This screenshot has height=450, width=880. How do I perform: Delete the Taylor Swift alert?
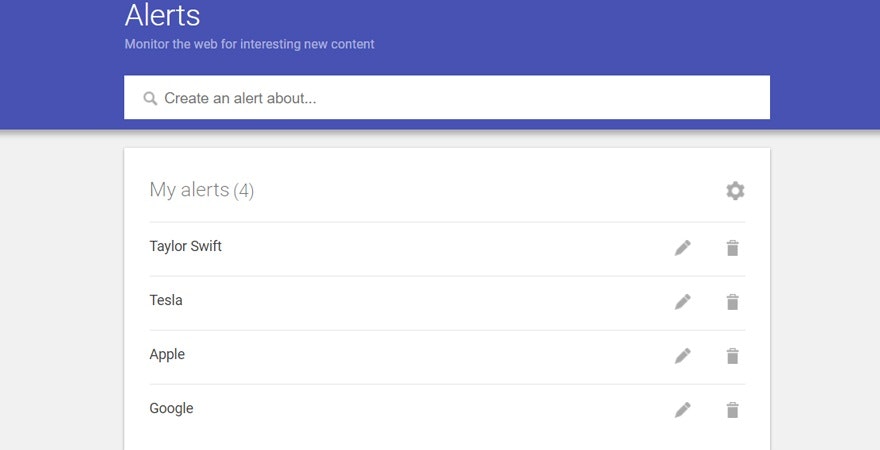click(732, 248)
